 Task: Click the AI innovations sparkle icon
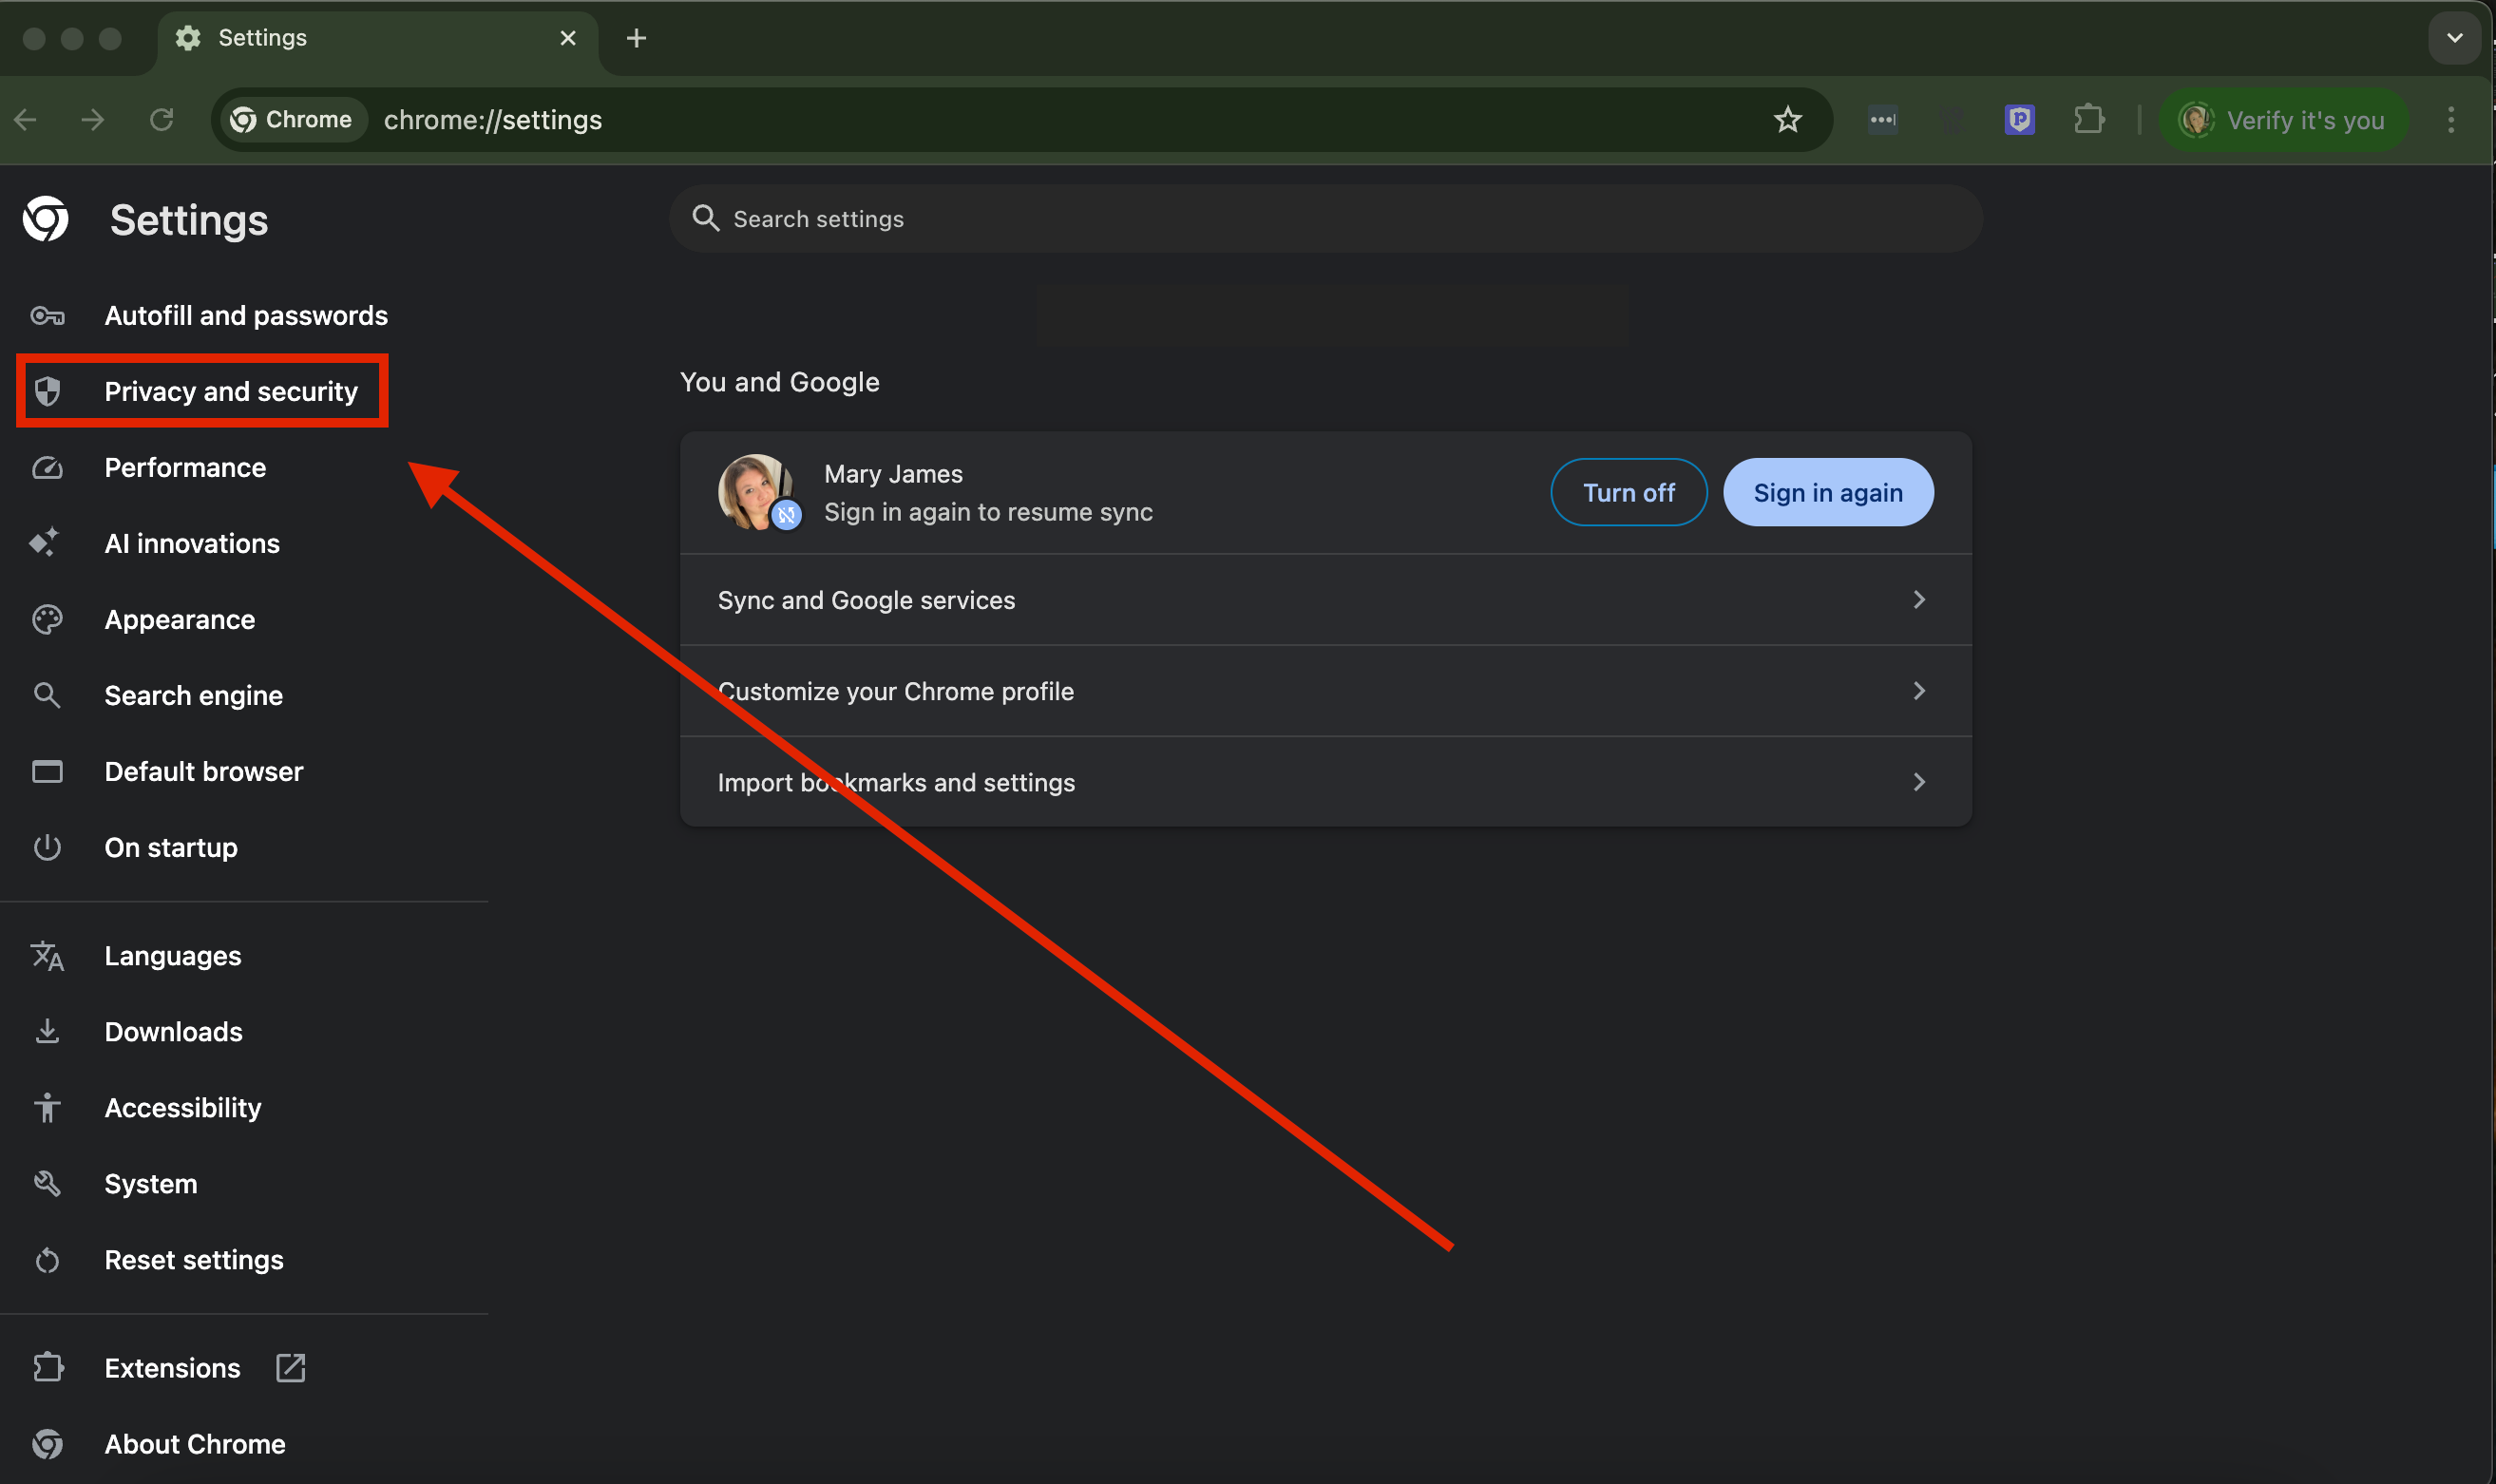(x=45, y=543)
